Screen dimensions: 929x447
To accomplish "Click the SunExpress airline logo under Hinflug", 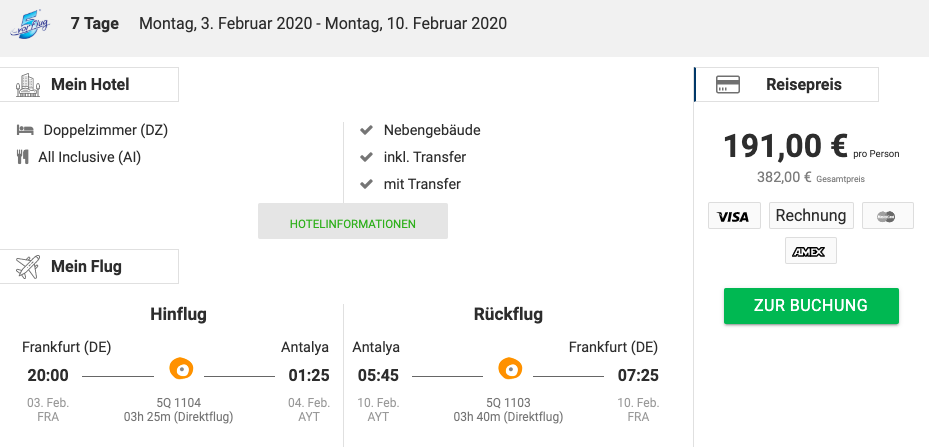I will [x=181, y=368].
